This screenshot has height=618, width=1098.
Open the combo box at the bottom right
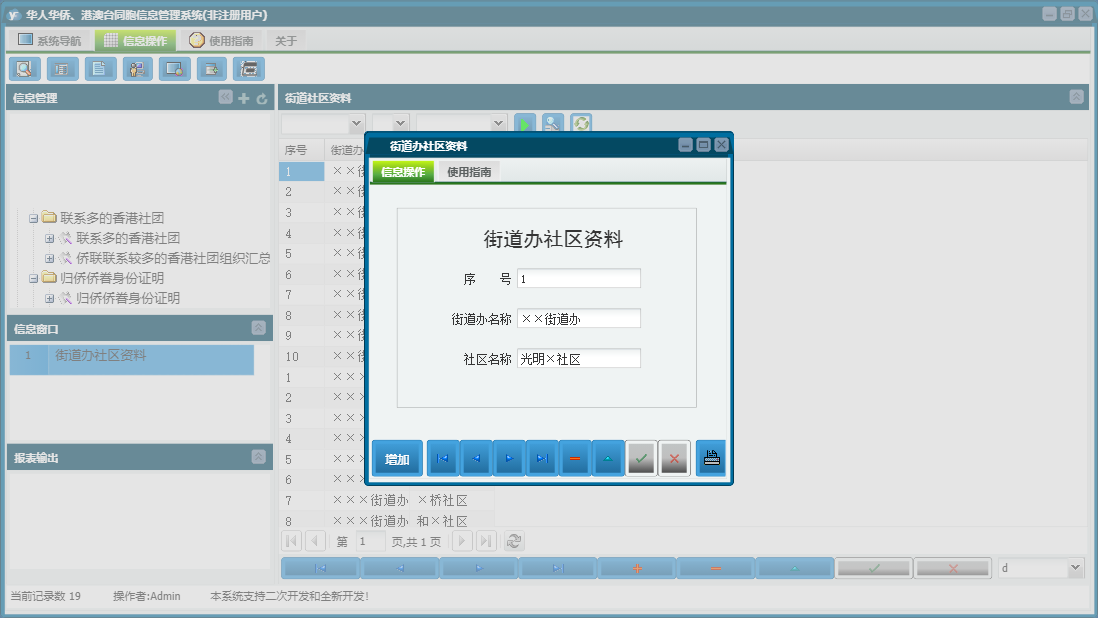point(1038,567)
